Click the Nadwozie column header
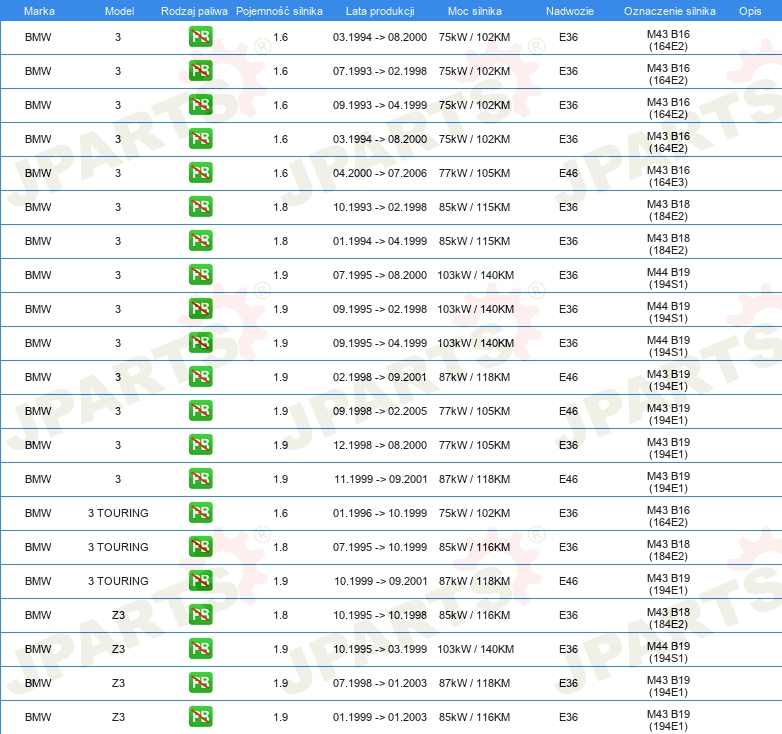782x734 pixels. click(x=570, y=11)
